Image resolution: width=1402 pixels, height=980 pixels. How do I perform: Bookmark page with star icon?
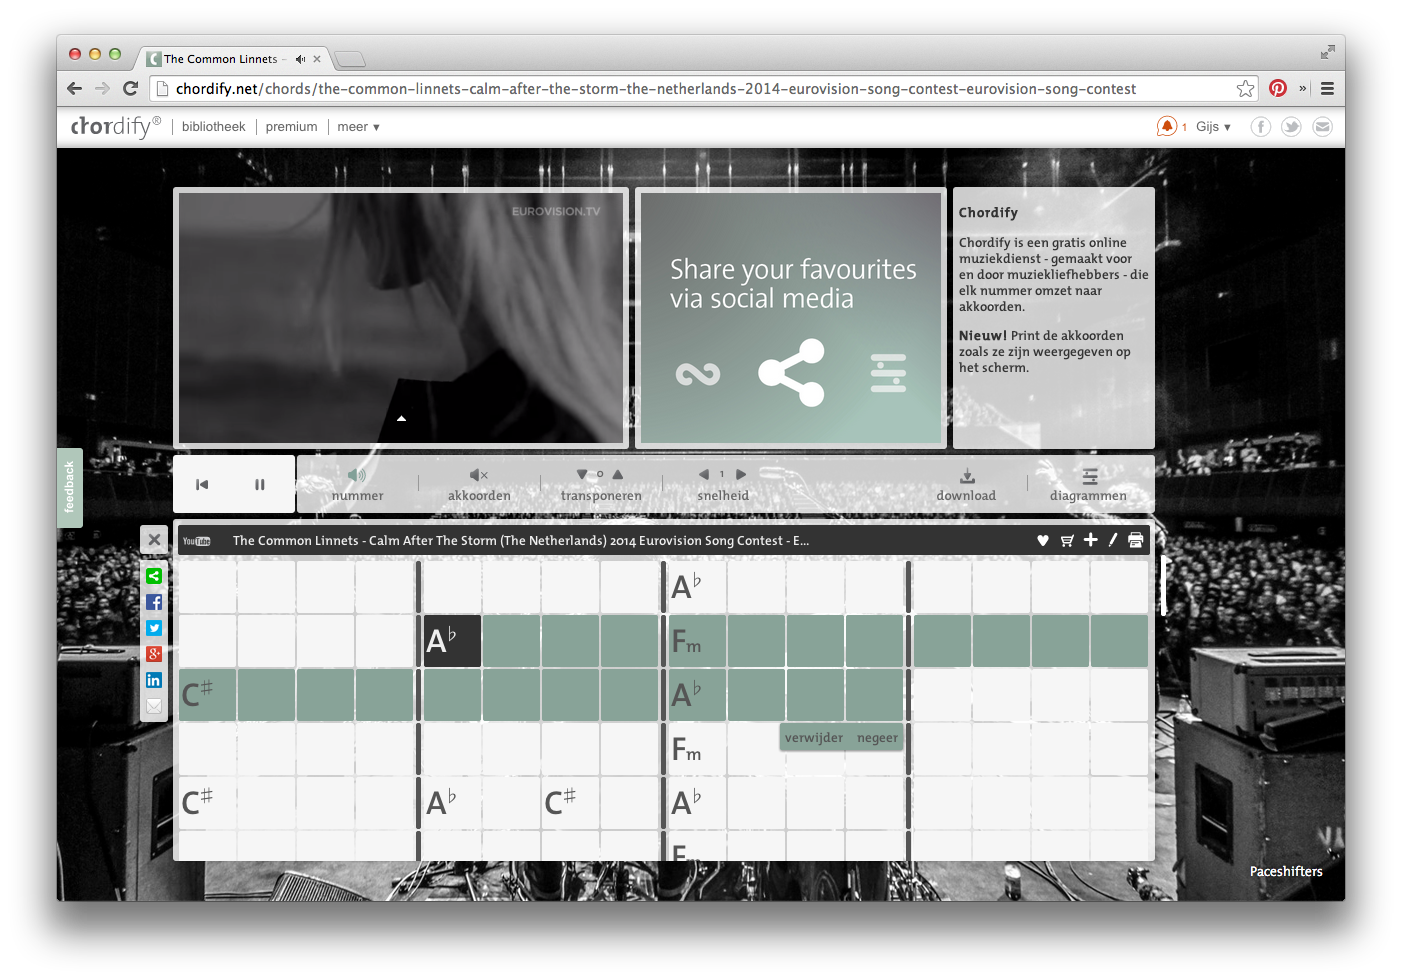tap(1245, 88)
